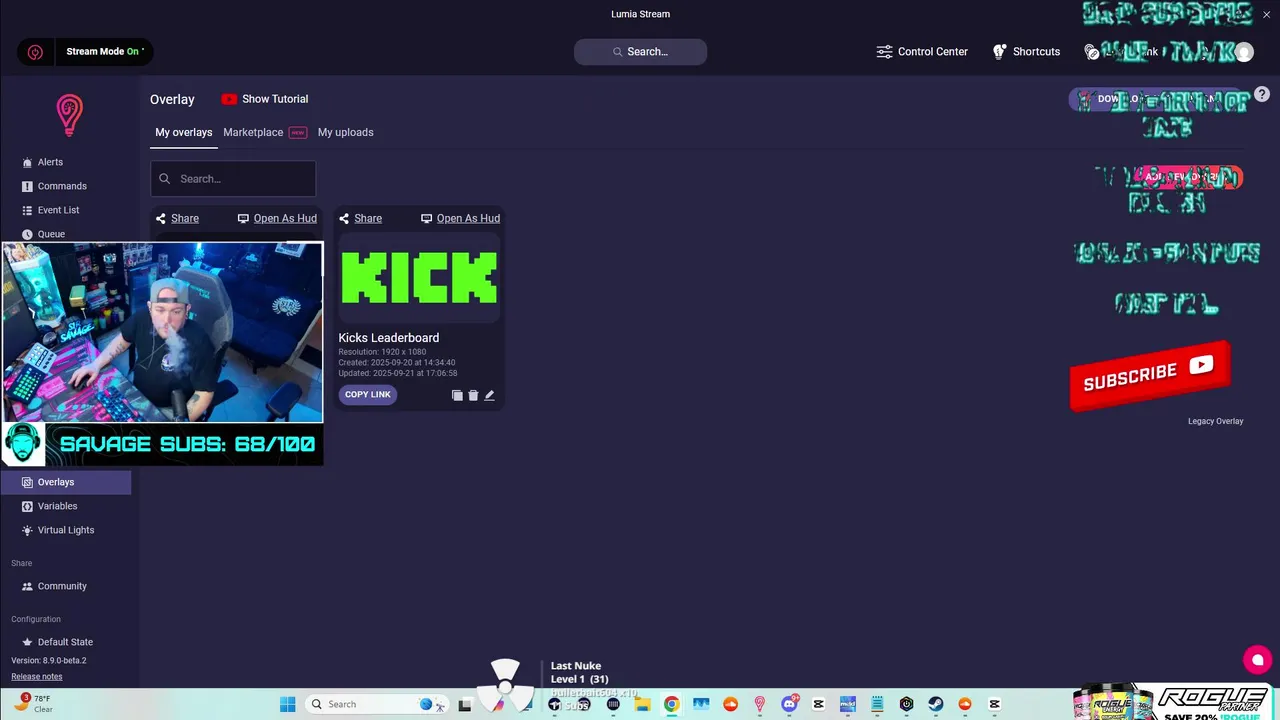Open Discord from the taskbar

click(x=789, y=704)
